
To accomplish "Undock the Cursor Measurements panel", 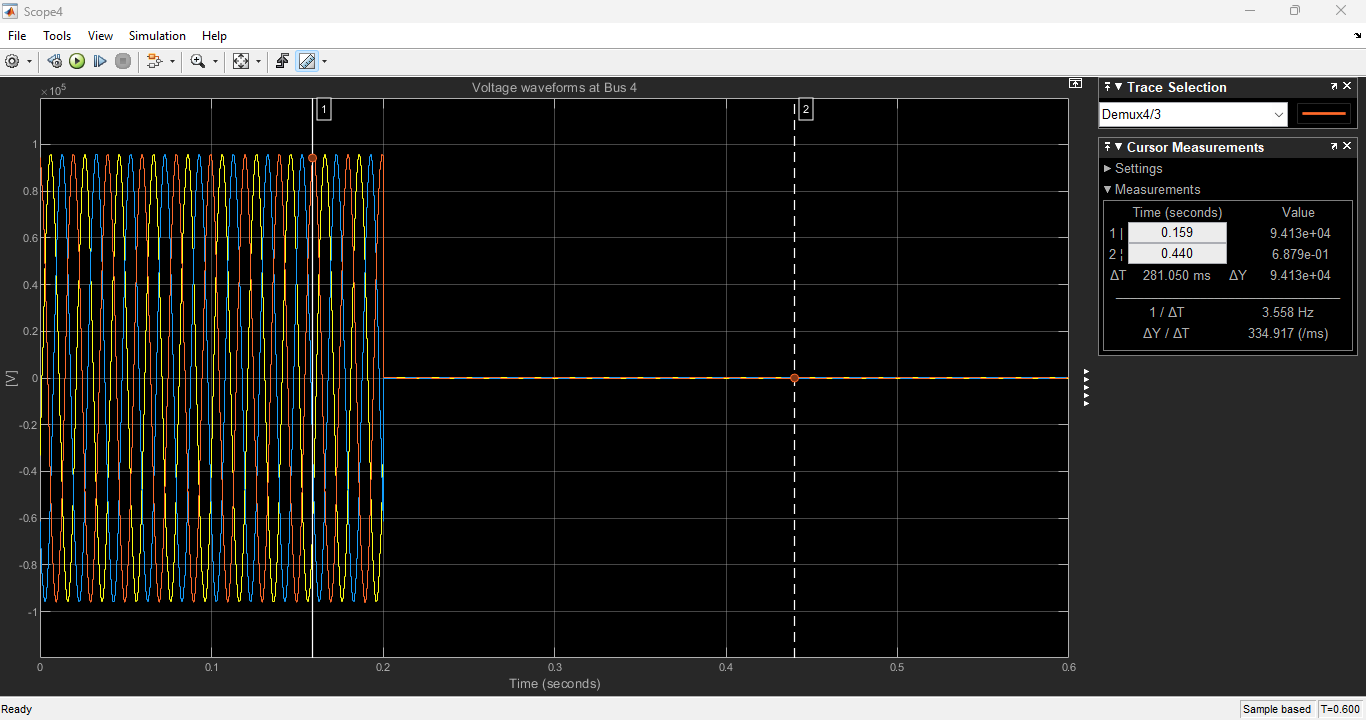I will coord(1334,146).
